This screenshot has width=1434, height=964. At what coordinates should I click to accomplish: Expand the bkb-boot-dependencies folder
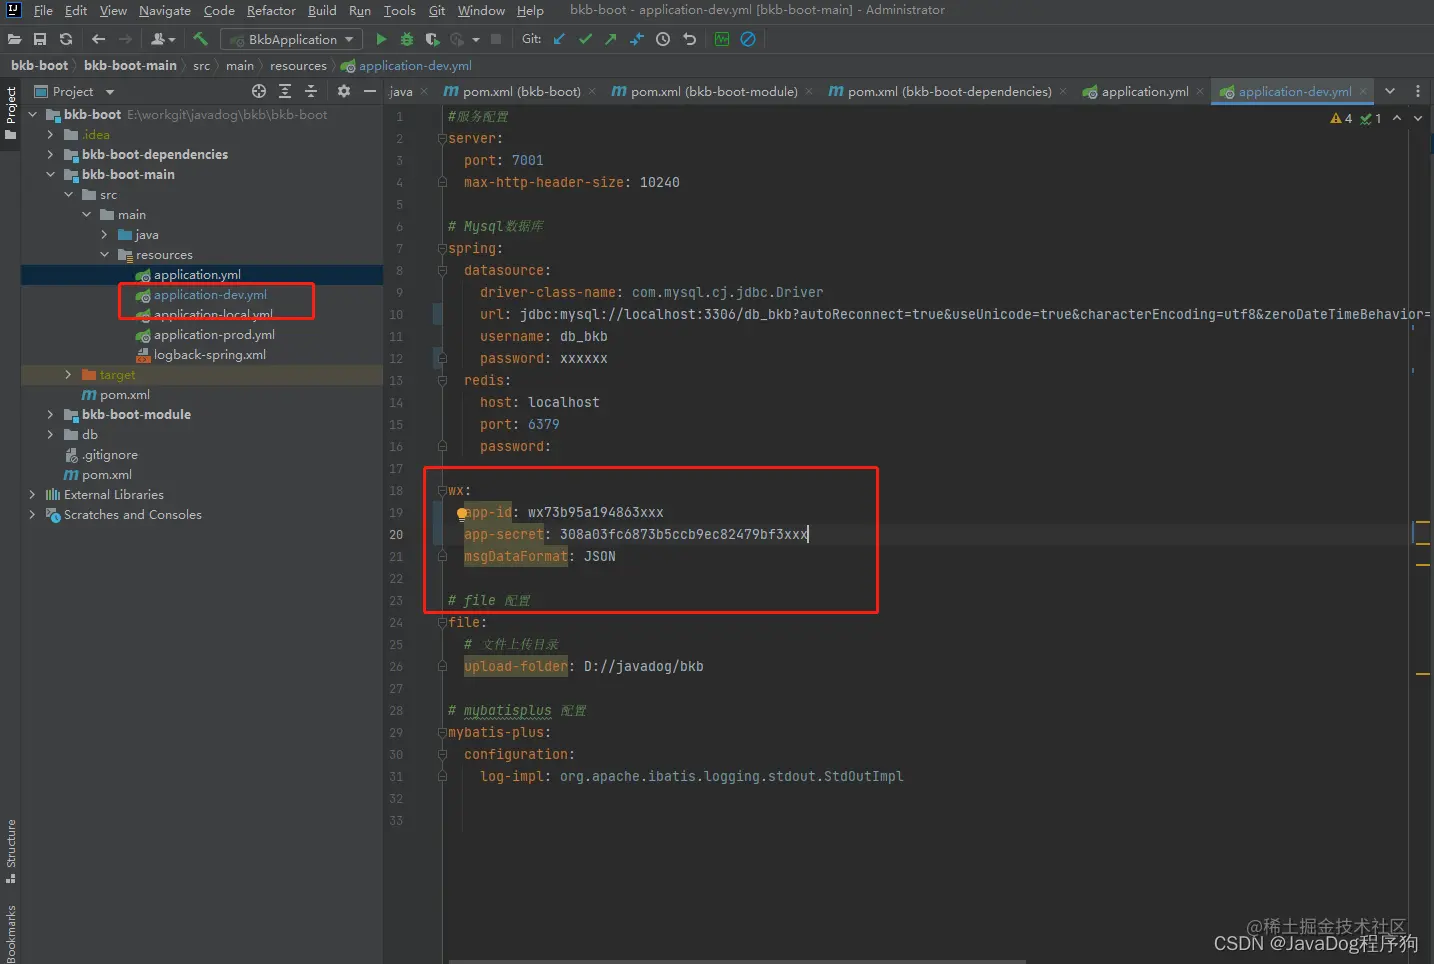coord(50,154)
